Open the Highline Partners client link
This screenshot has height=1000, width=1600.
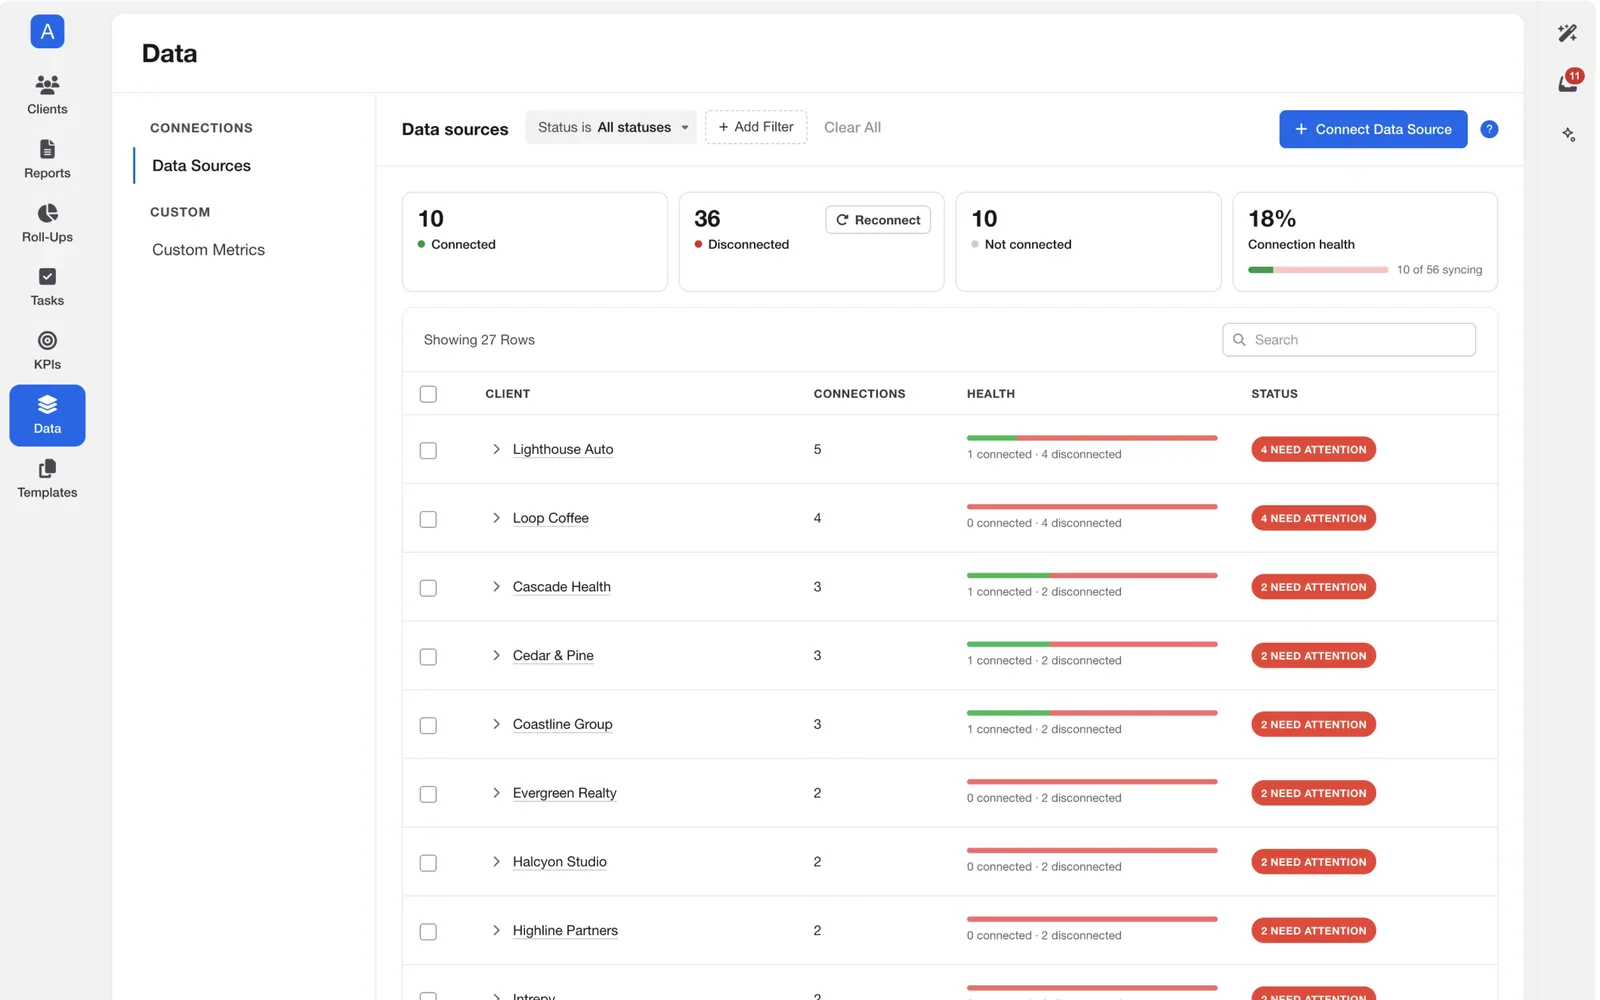(565, 931)
